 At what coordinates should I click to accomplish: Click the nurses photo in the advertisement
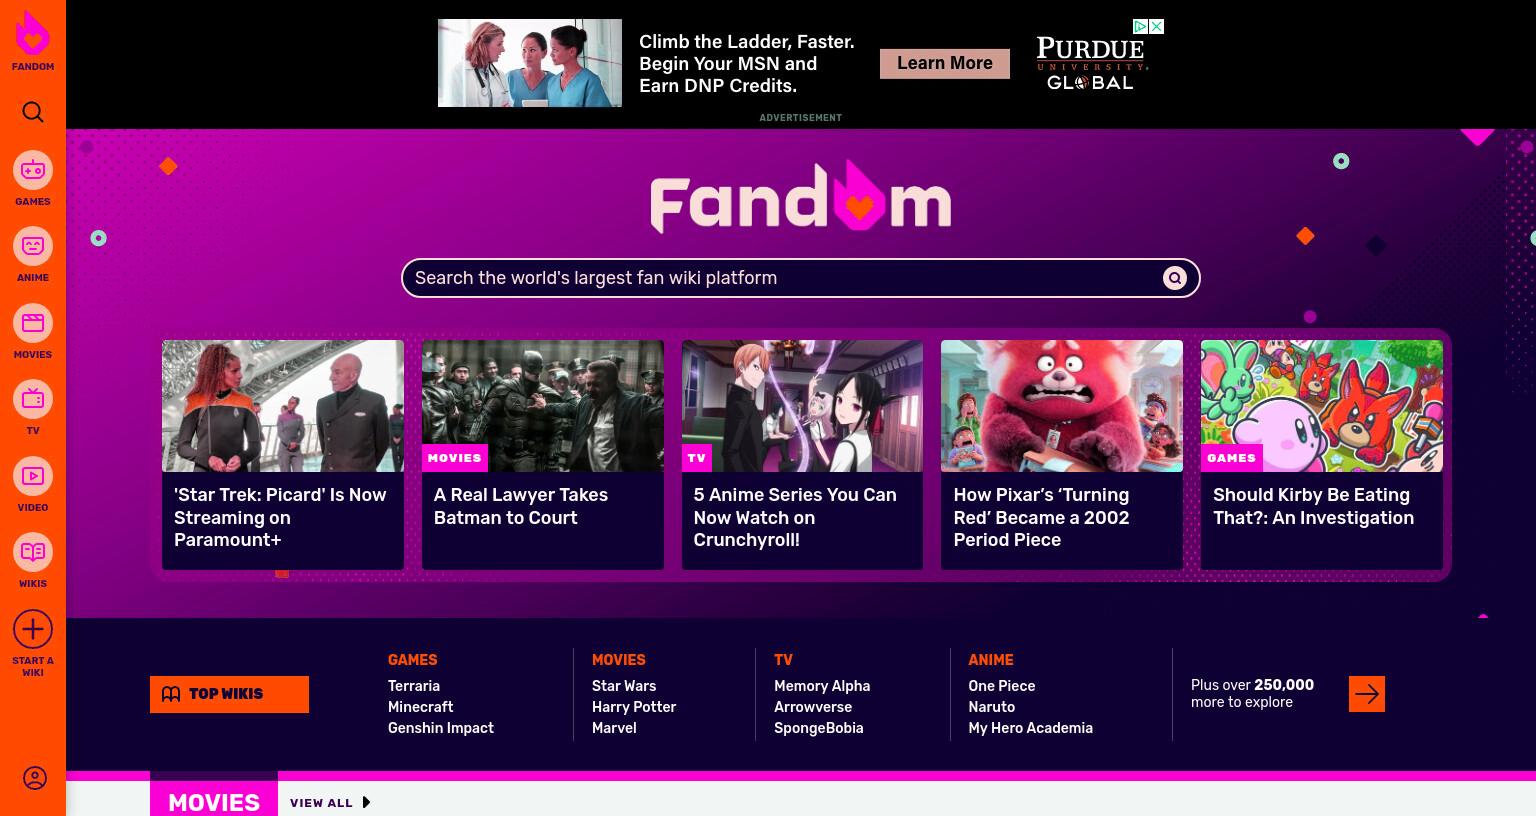(x=530, y=63)
